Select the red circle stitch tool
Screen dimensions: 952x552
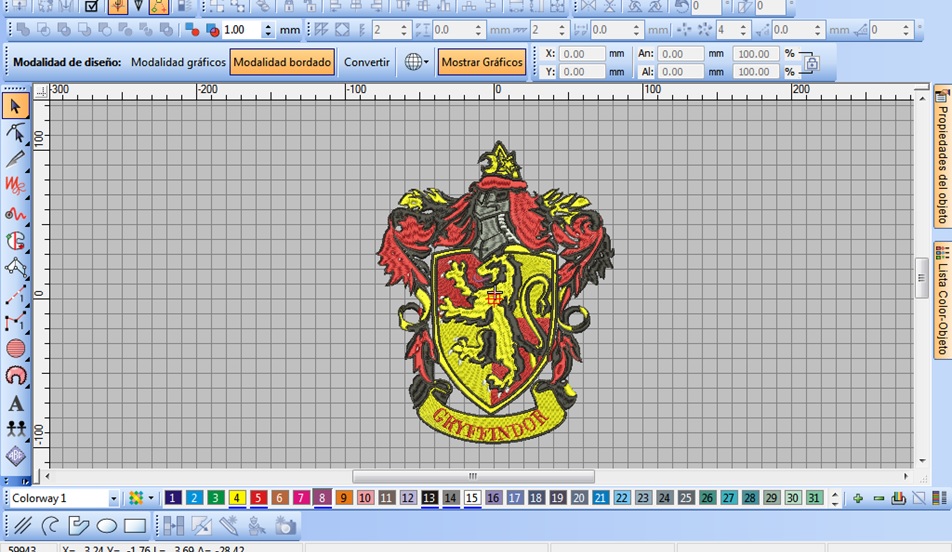click(x=15, y=349)
